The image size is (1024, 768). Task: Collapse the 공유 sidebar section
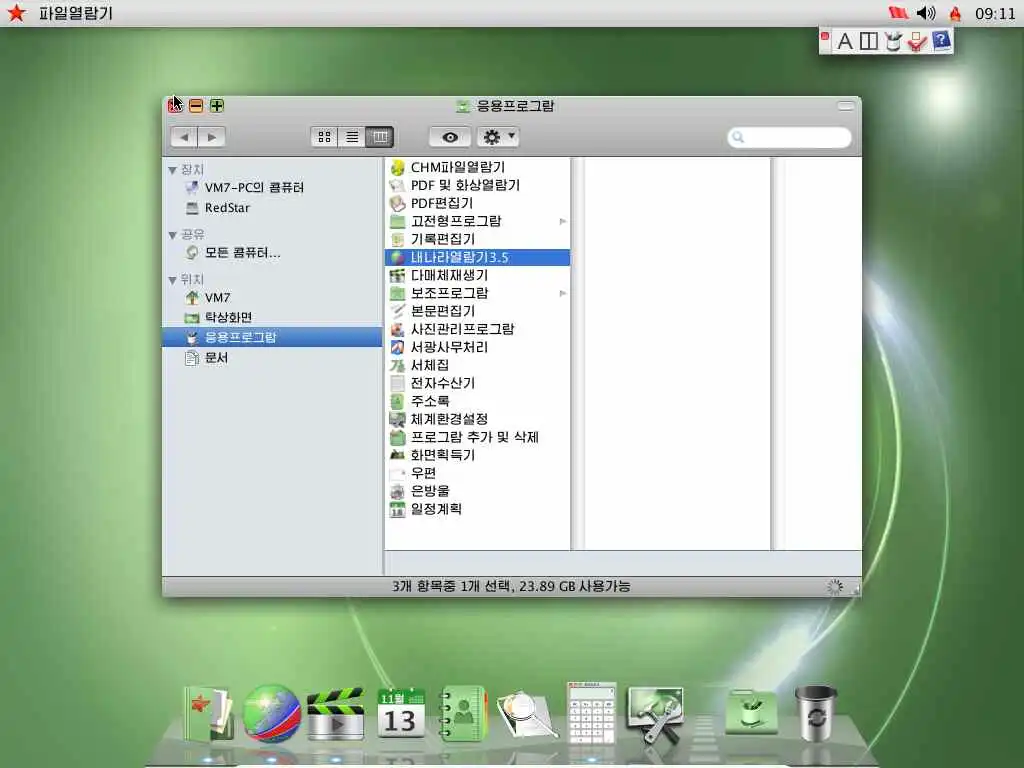(x=172, y=235)
